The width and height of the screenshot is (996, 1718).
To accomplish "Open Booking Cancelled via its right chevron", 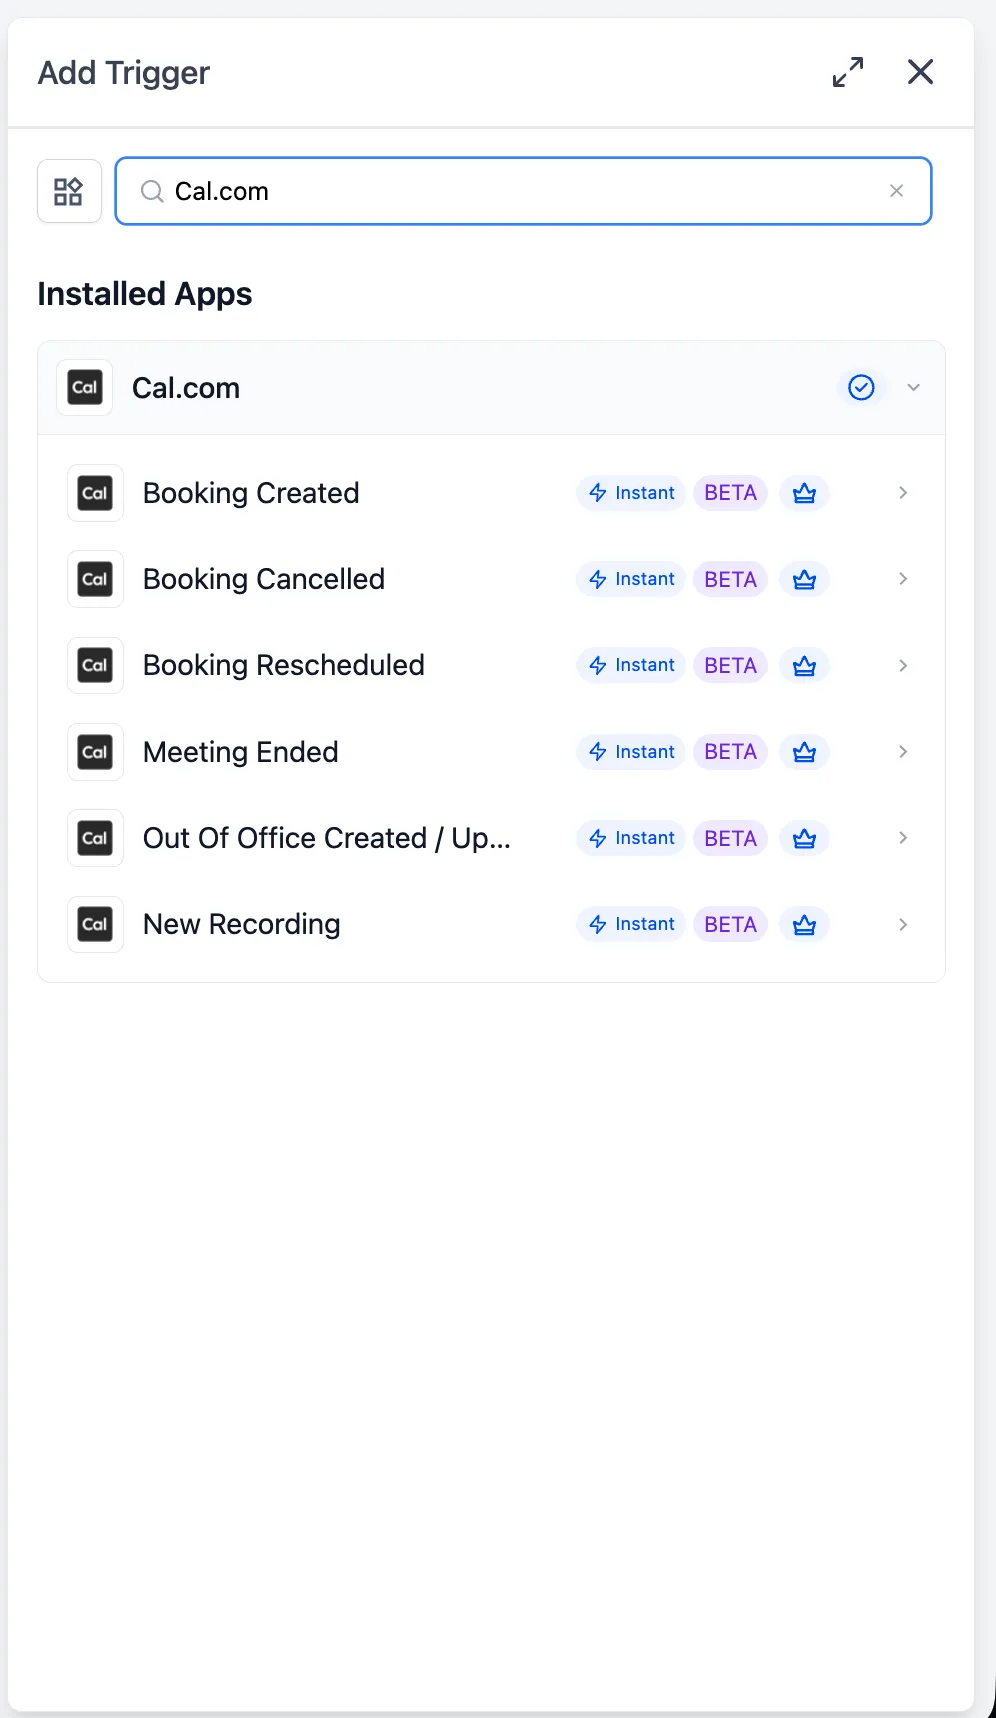I will click(903, 579).
